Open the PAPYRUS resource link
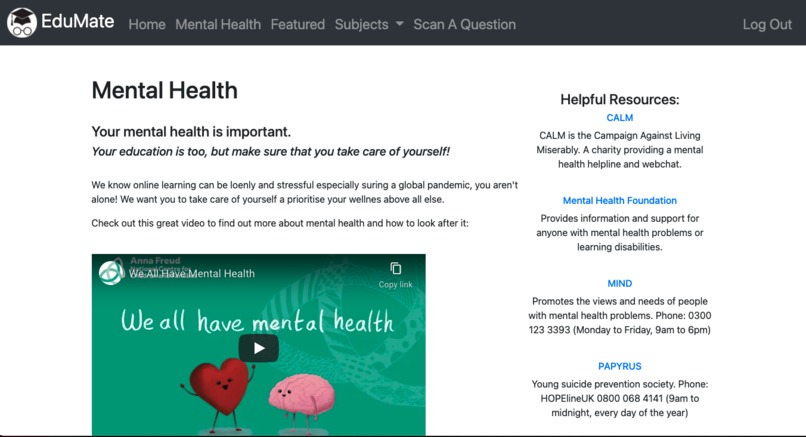Image resolution: width=806 pixels, height=437 pixels. (x=619, y=366)
